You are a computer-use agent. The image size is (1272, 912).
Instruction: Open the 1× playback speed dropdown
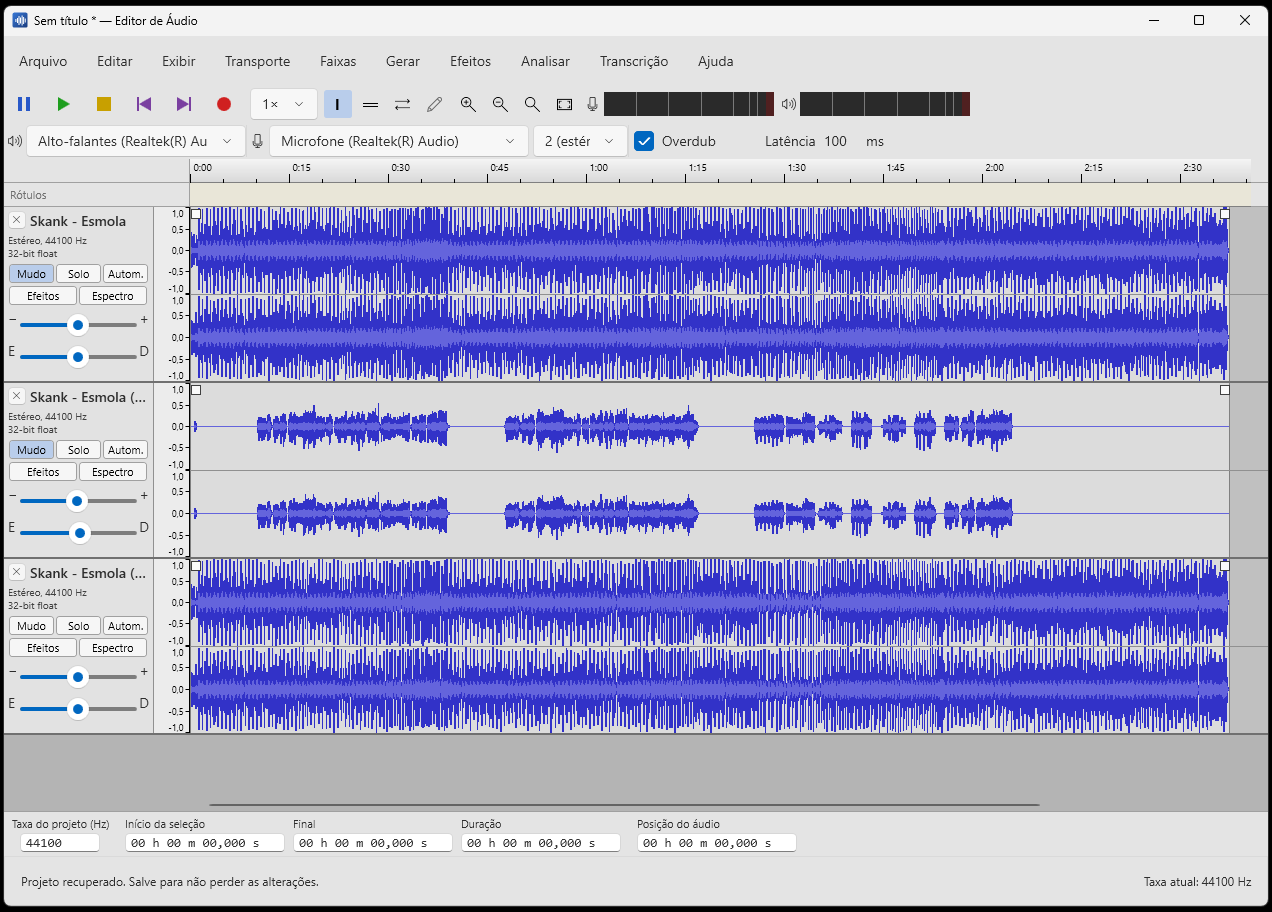tap(284, 104)
